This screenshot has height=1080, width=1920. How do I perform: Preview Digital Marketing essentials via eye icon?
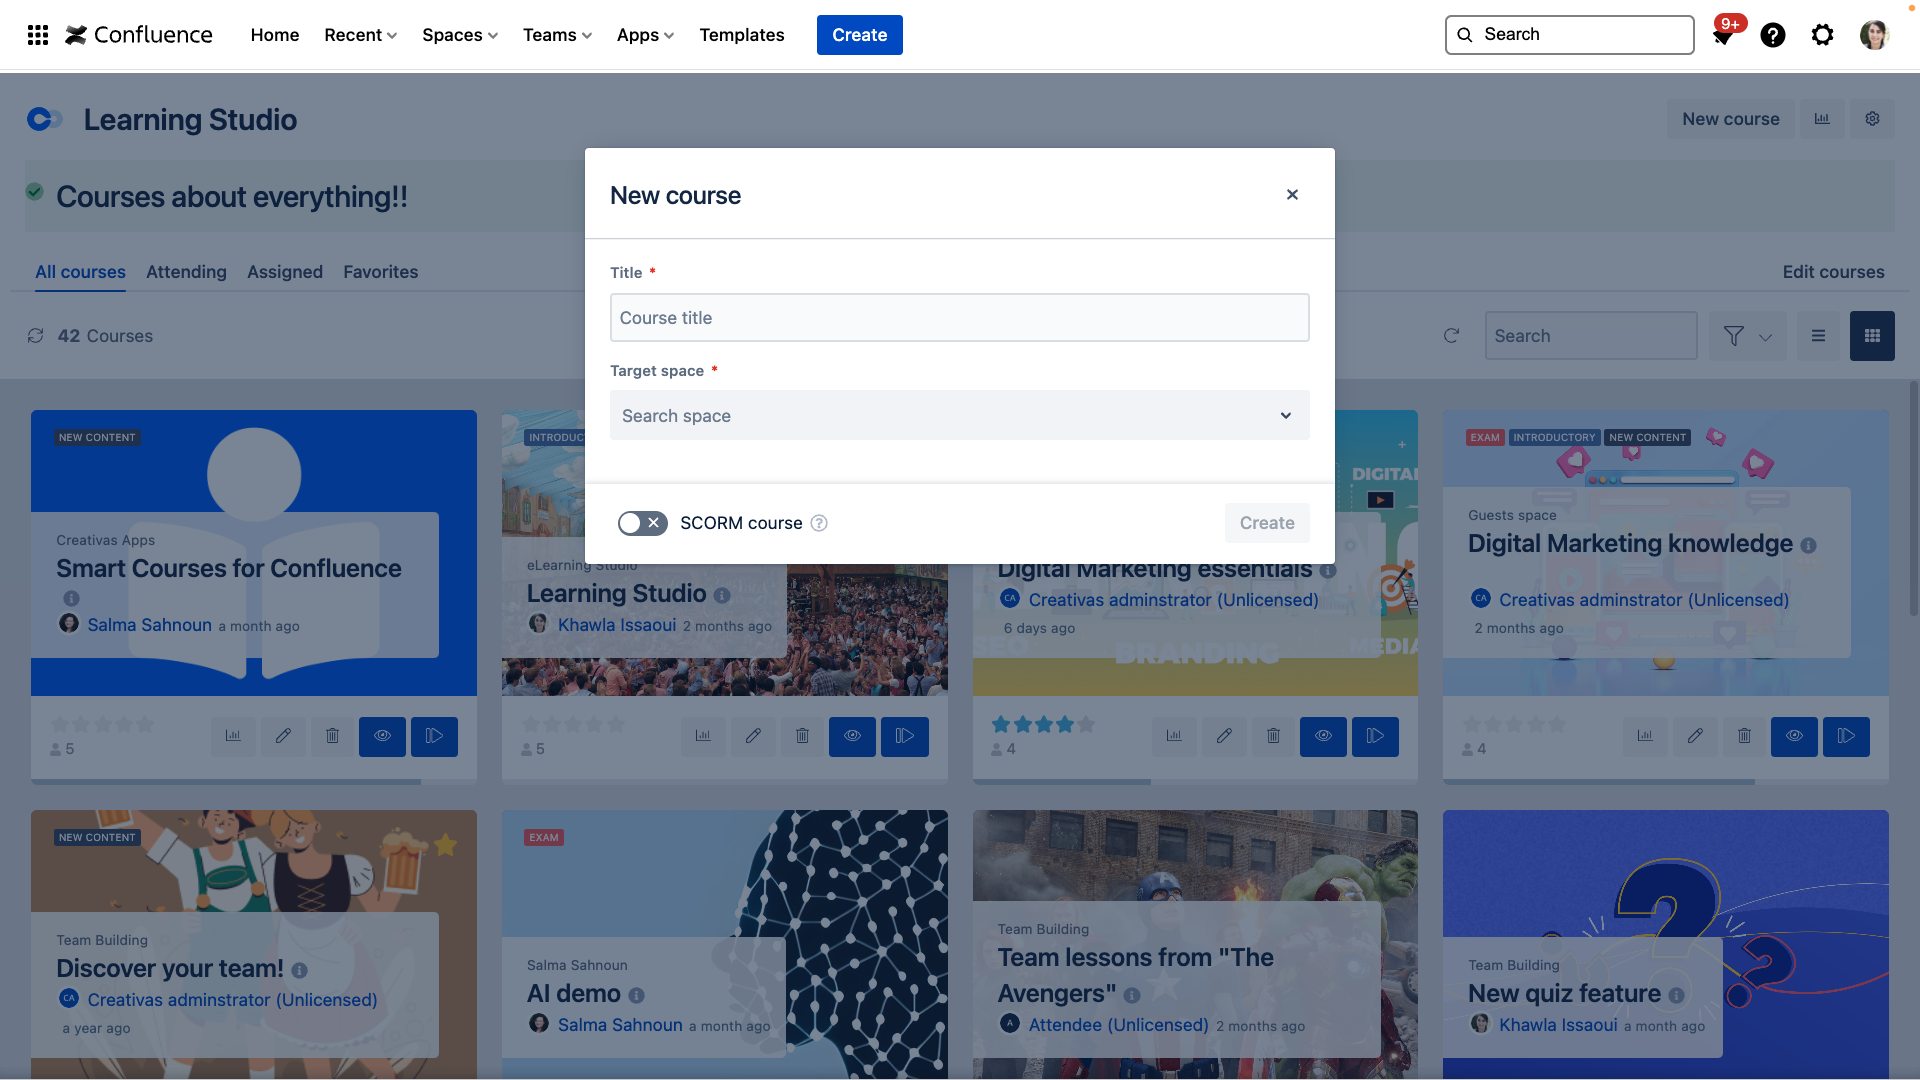point(1323,736)
